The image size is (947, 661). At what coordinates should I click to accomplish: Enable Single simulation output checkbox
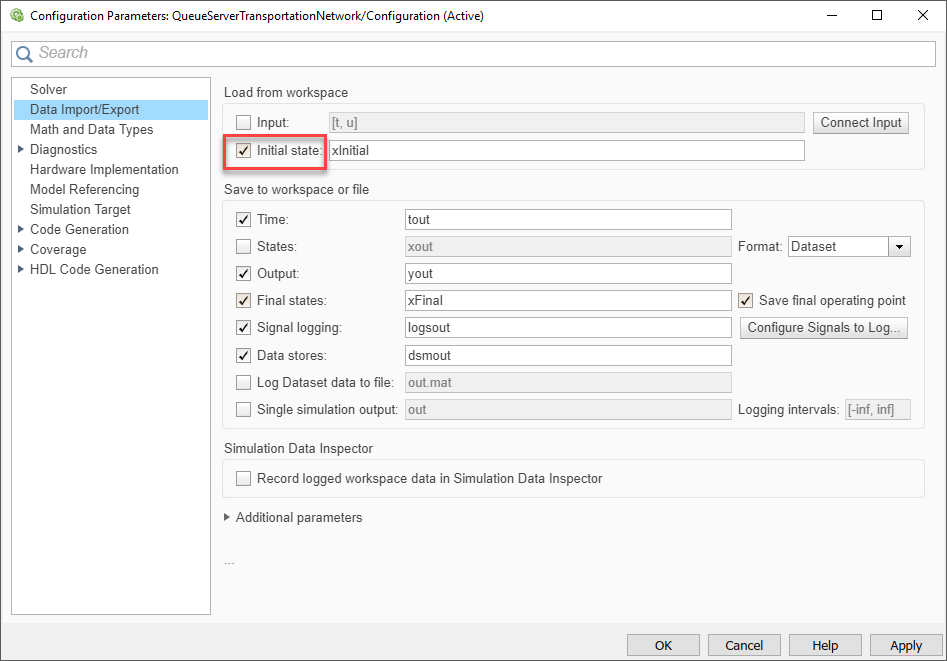[x=244, y=409]
